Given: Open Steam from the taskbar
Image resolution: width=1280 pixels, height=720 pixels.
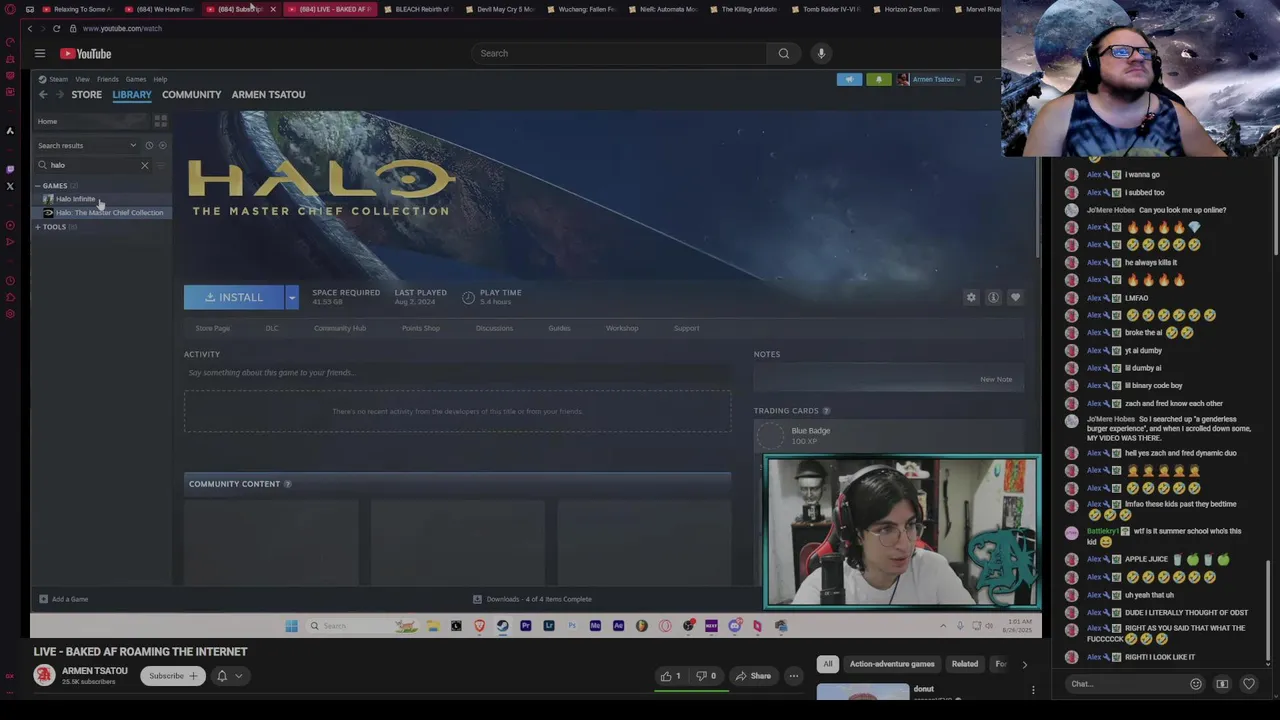Looking at the screenshot, I should click(x=502, y=626).
